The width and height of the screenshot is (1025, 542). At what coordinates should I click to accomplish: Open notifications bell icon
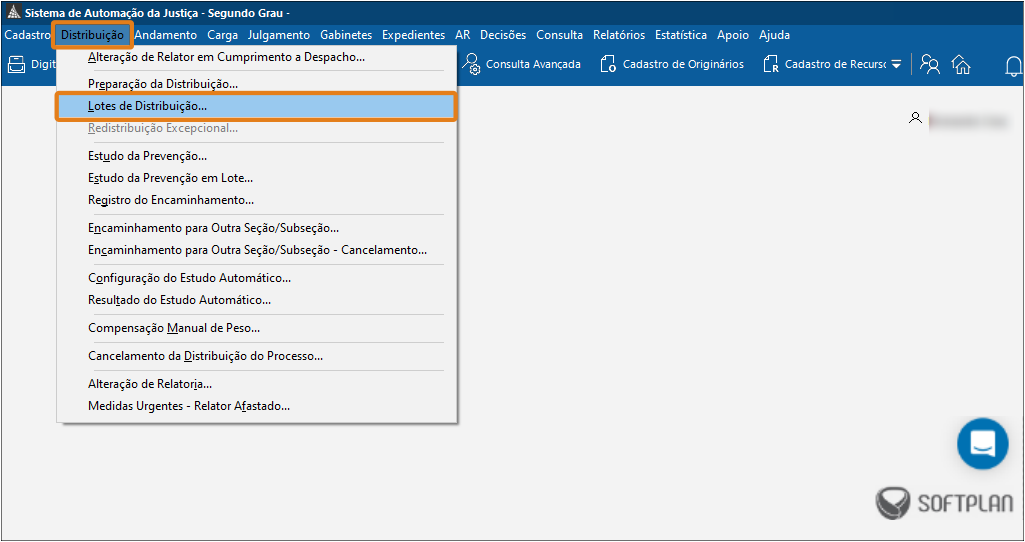pyautogui.click(x=1014, y=65)
